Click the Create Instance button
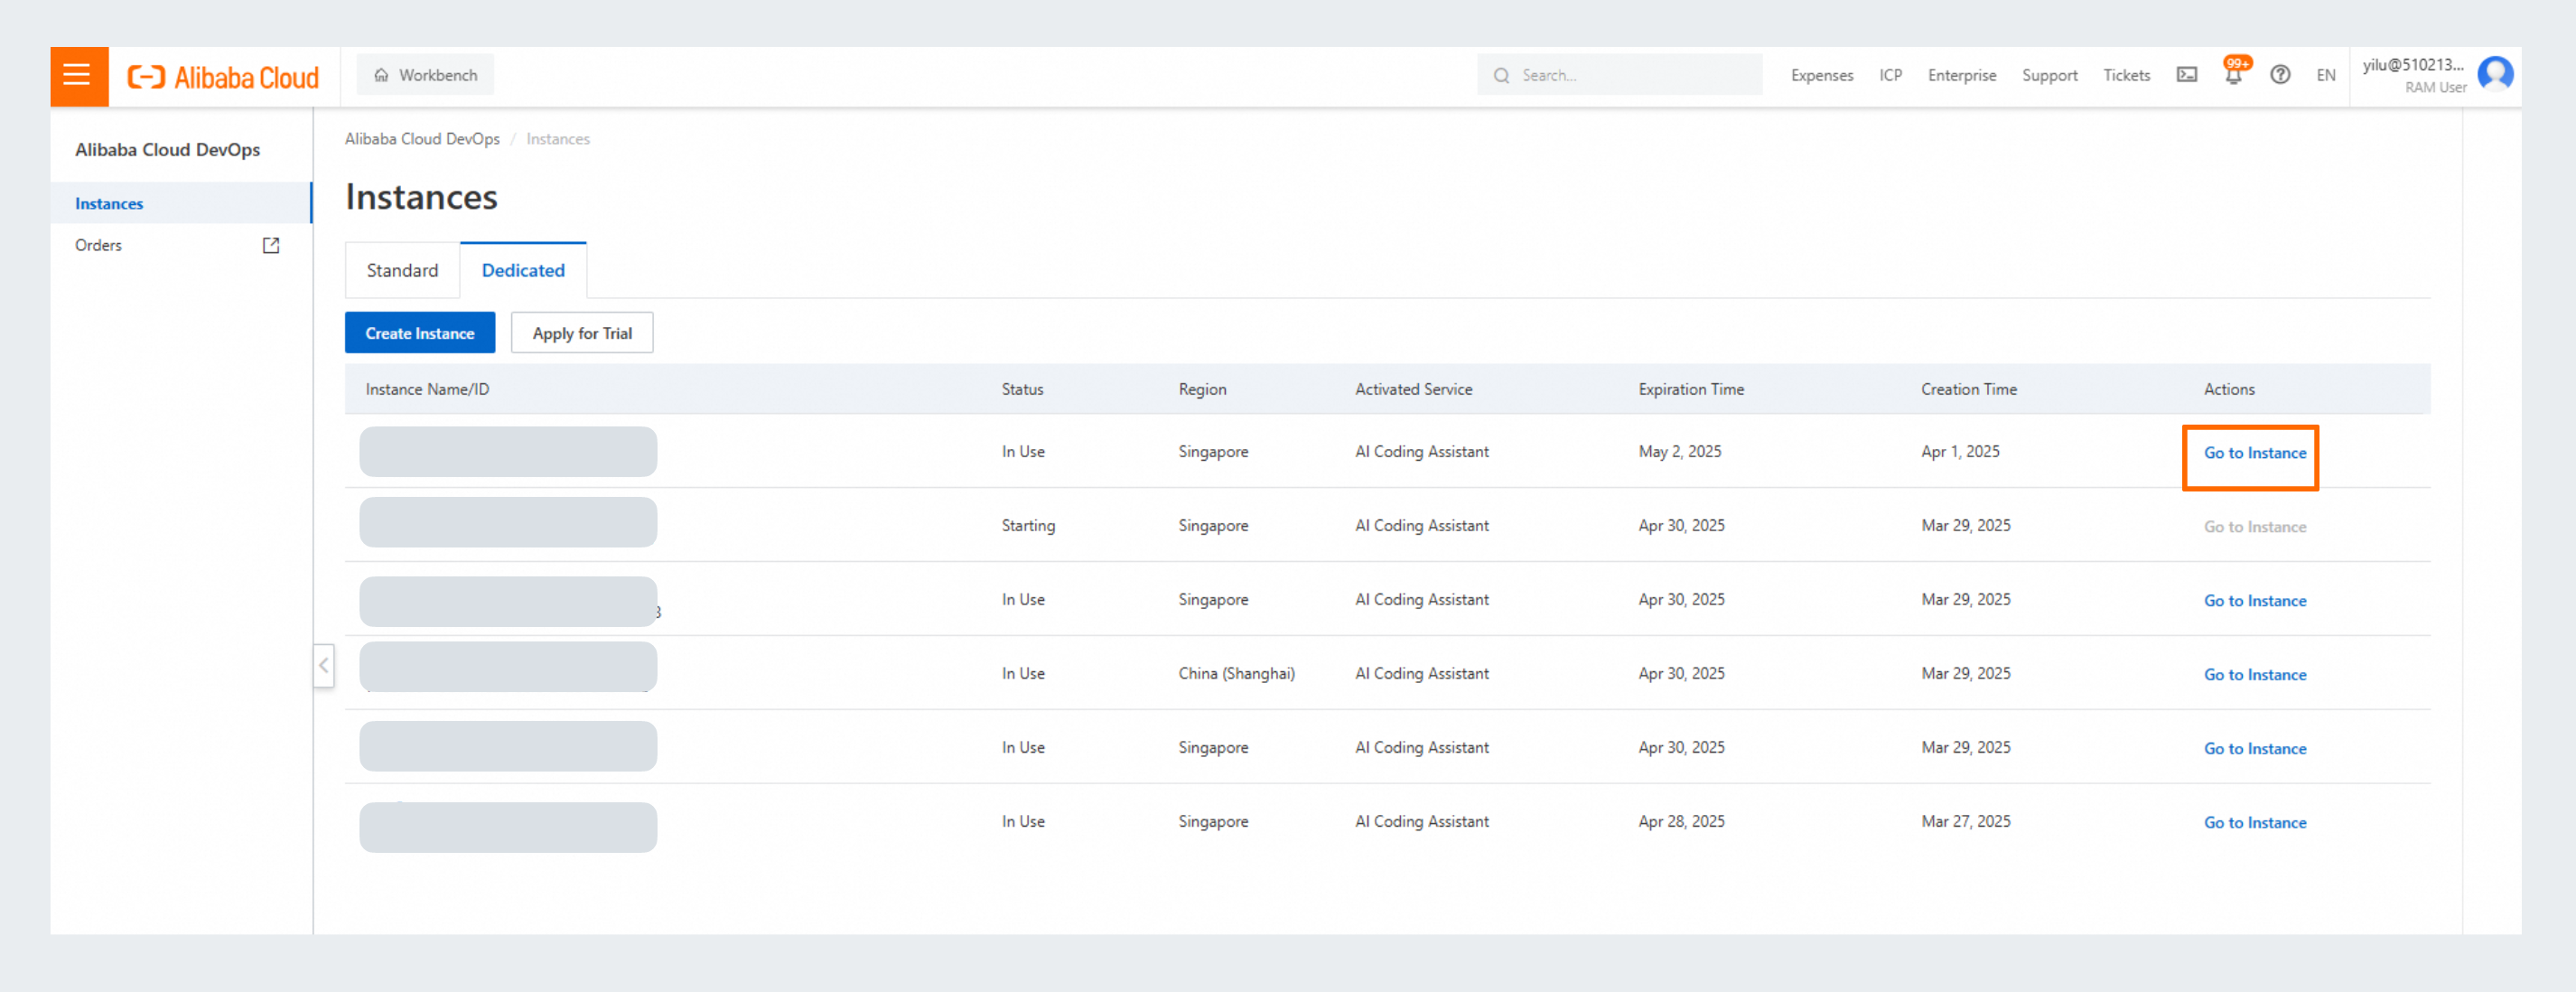This screenshot has height=992, width=2576. [x=419, y=334]
